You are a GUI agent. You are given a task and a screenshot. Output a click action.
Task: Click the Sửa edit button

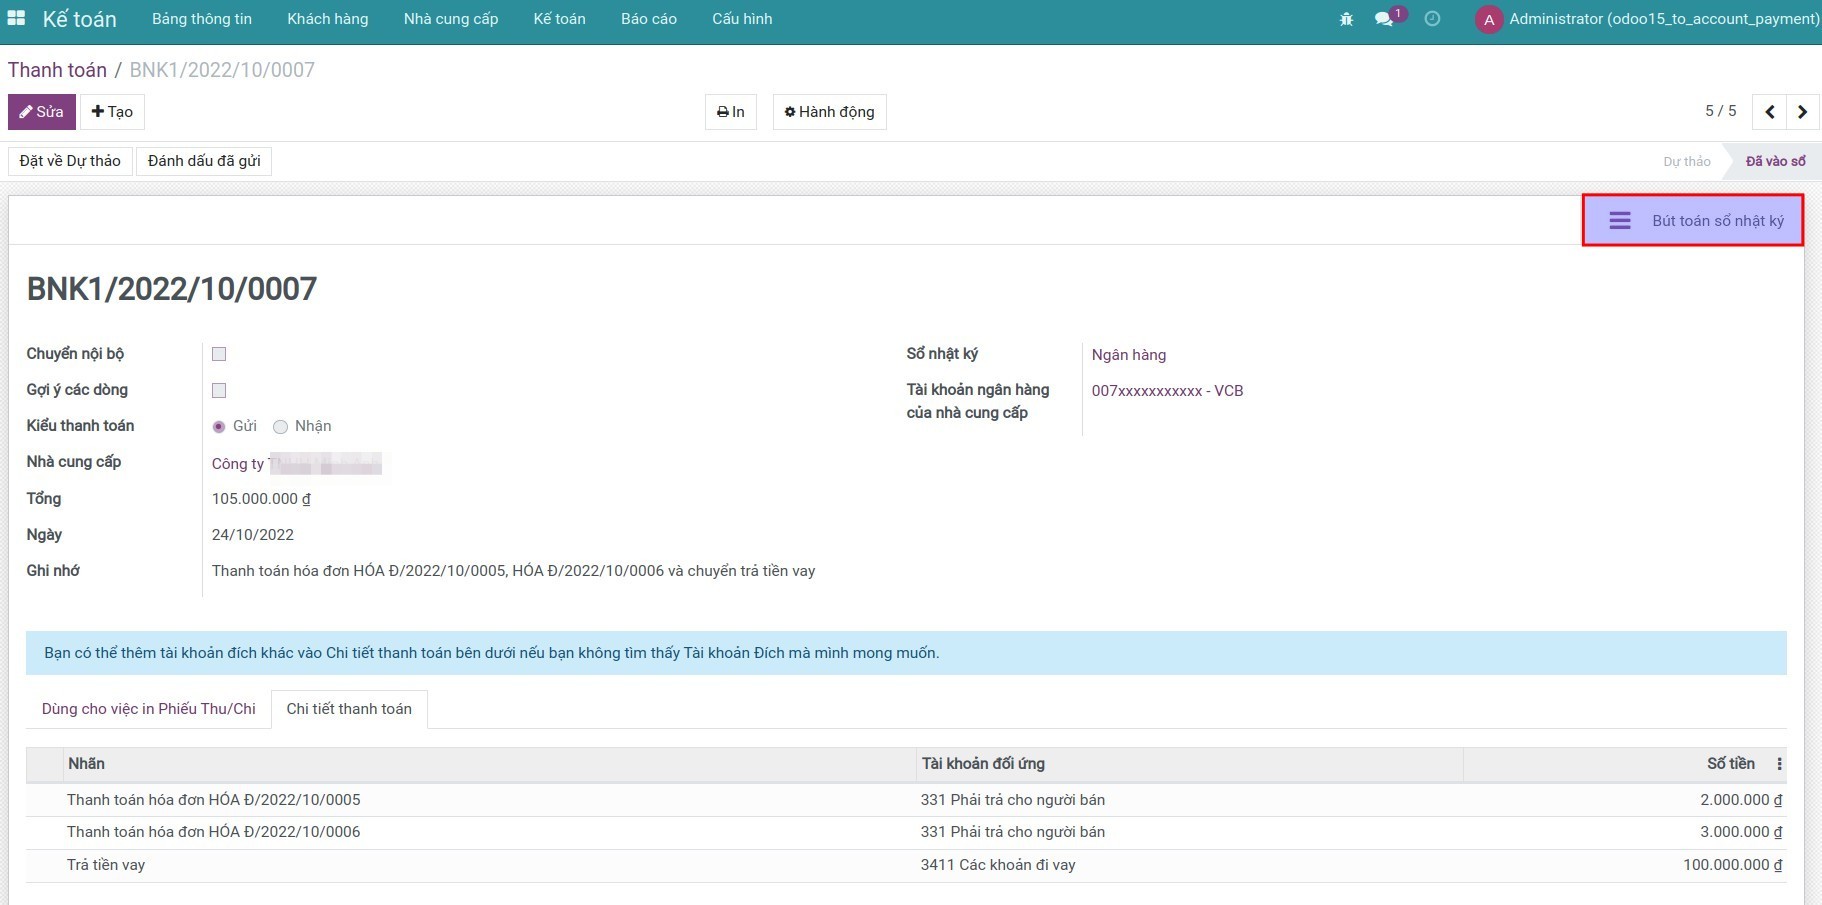coord(42,112)
